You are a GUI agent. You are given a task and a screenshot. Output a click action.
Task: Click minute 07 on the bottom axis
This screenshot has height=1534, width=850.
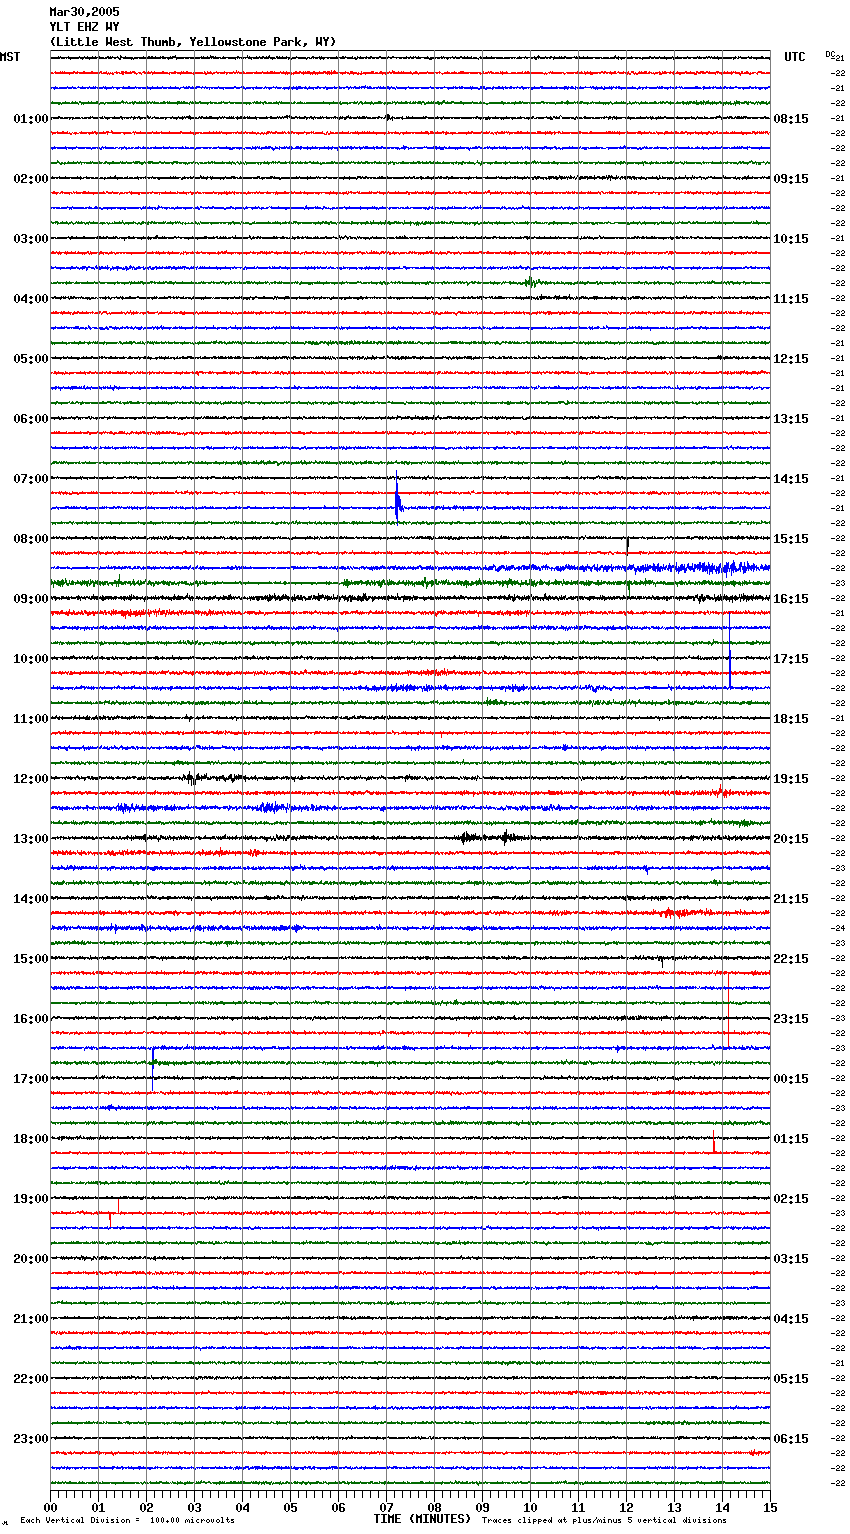pyautogui.click(x=386, y=1507)
